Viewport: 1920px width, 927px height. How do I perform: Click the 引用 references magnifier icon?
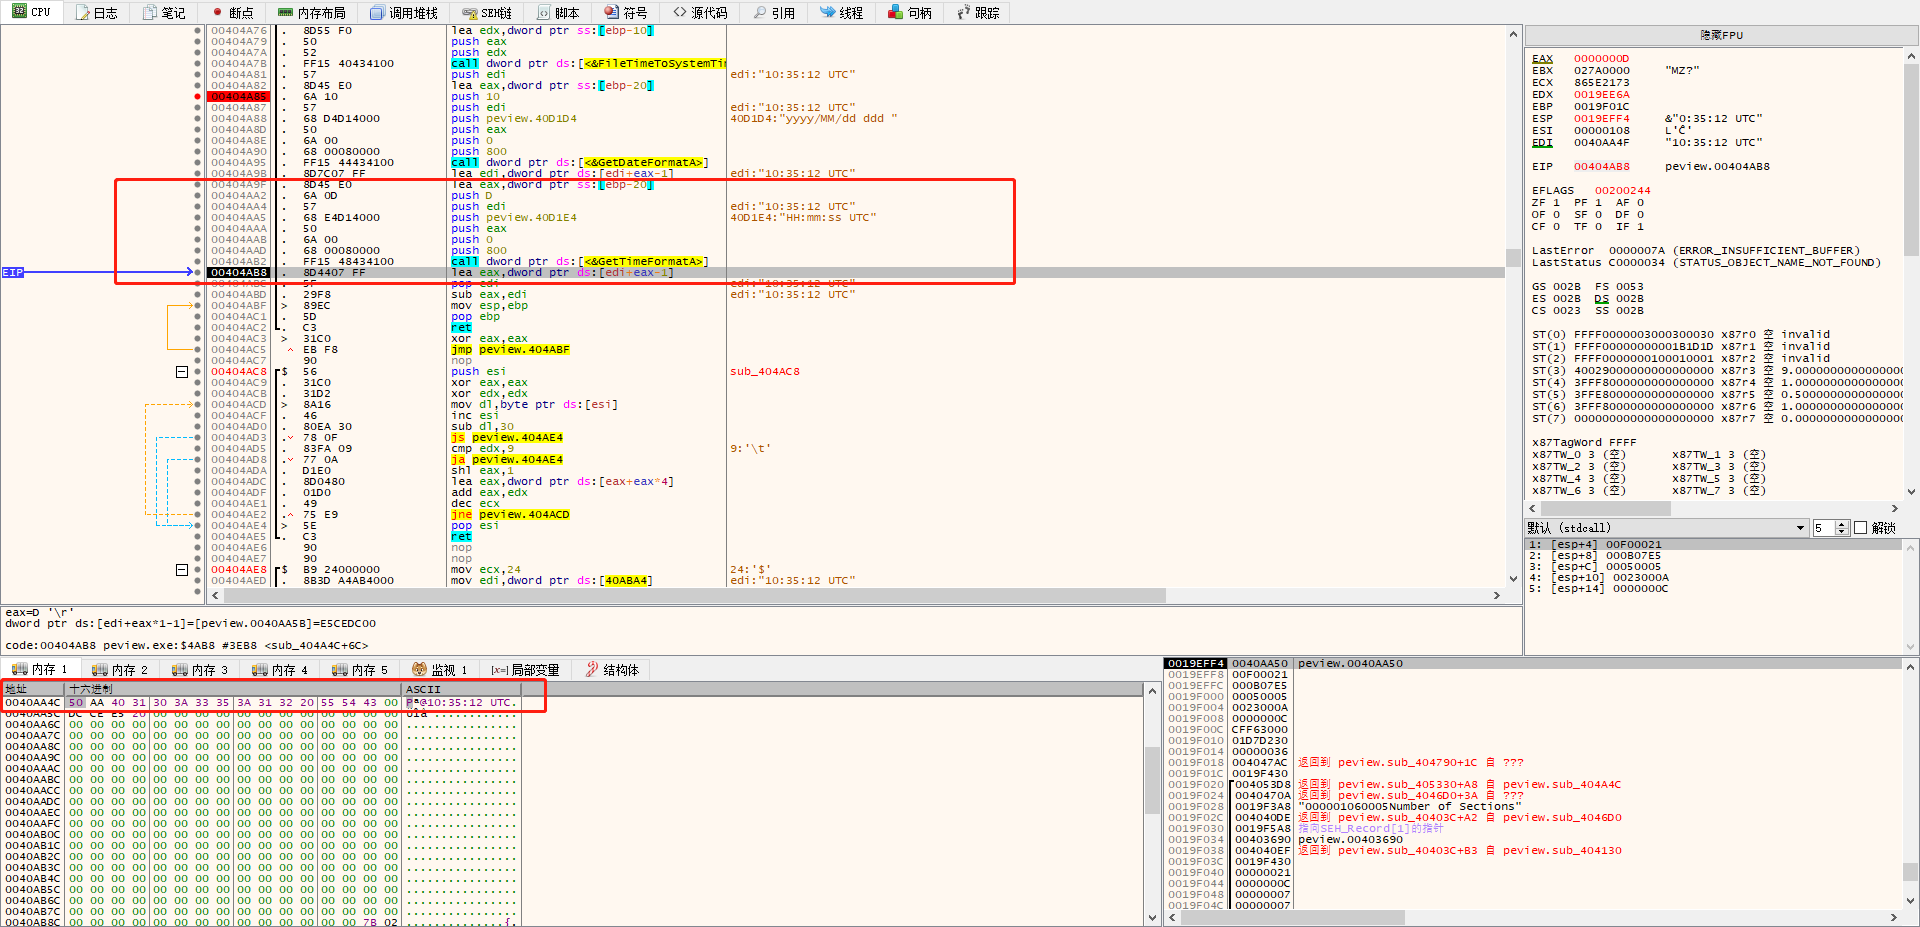point(760,13)
